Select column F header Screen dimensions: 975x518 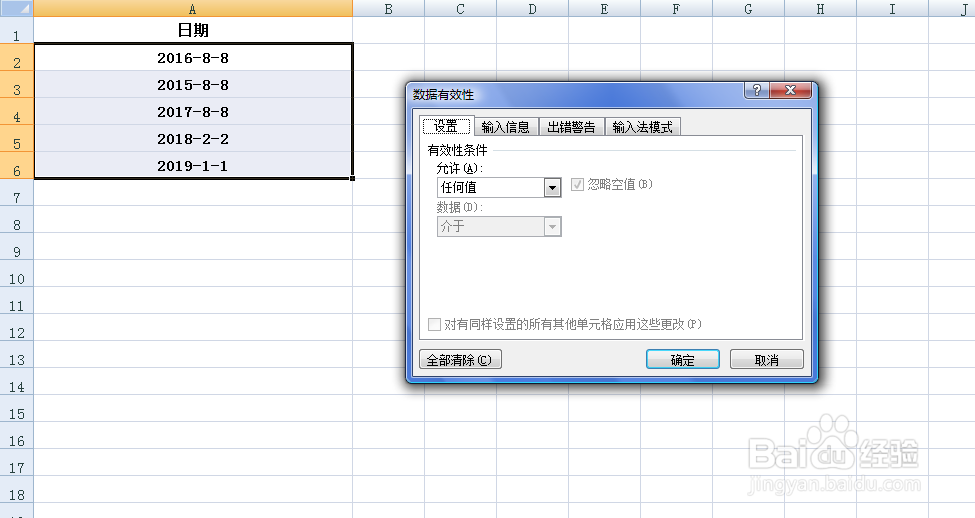pos(677,9)
